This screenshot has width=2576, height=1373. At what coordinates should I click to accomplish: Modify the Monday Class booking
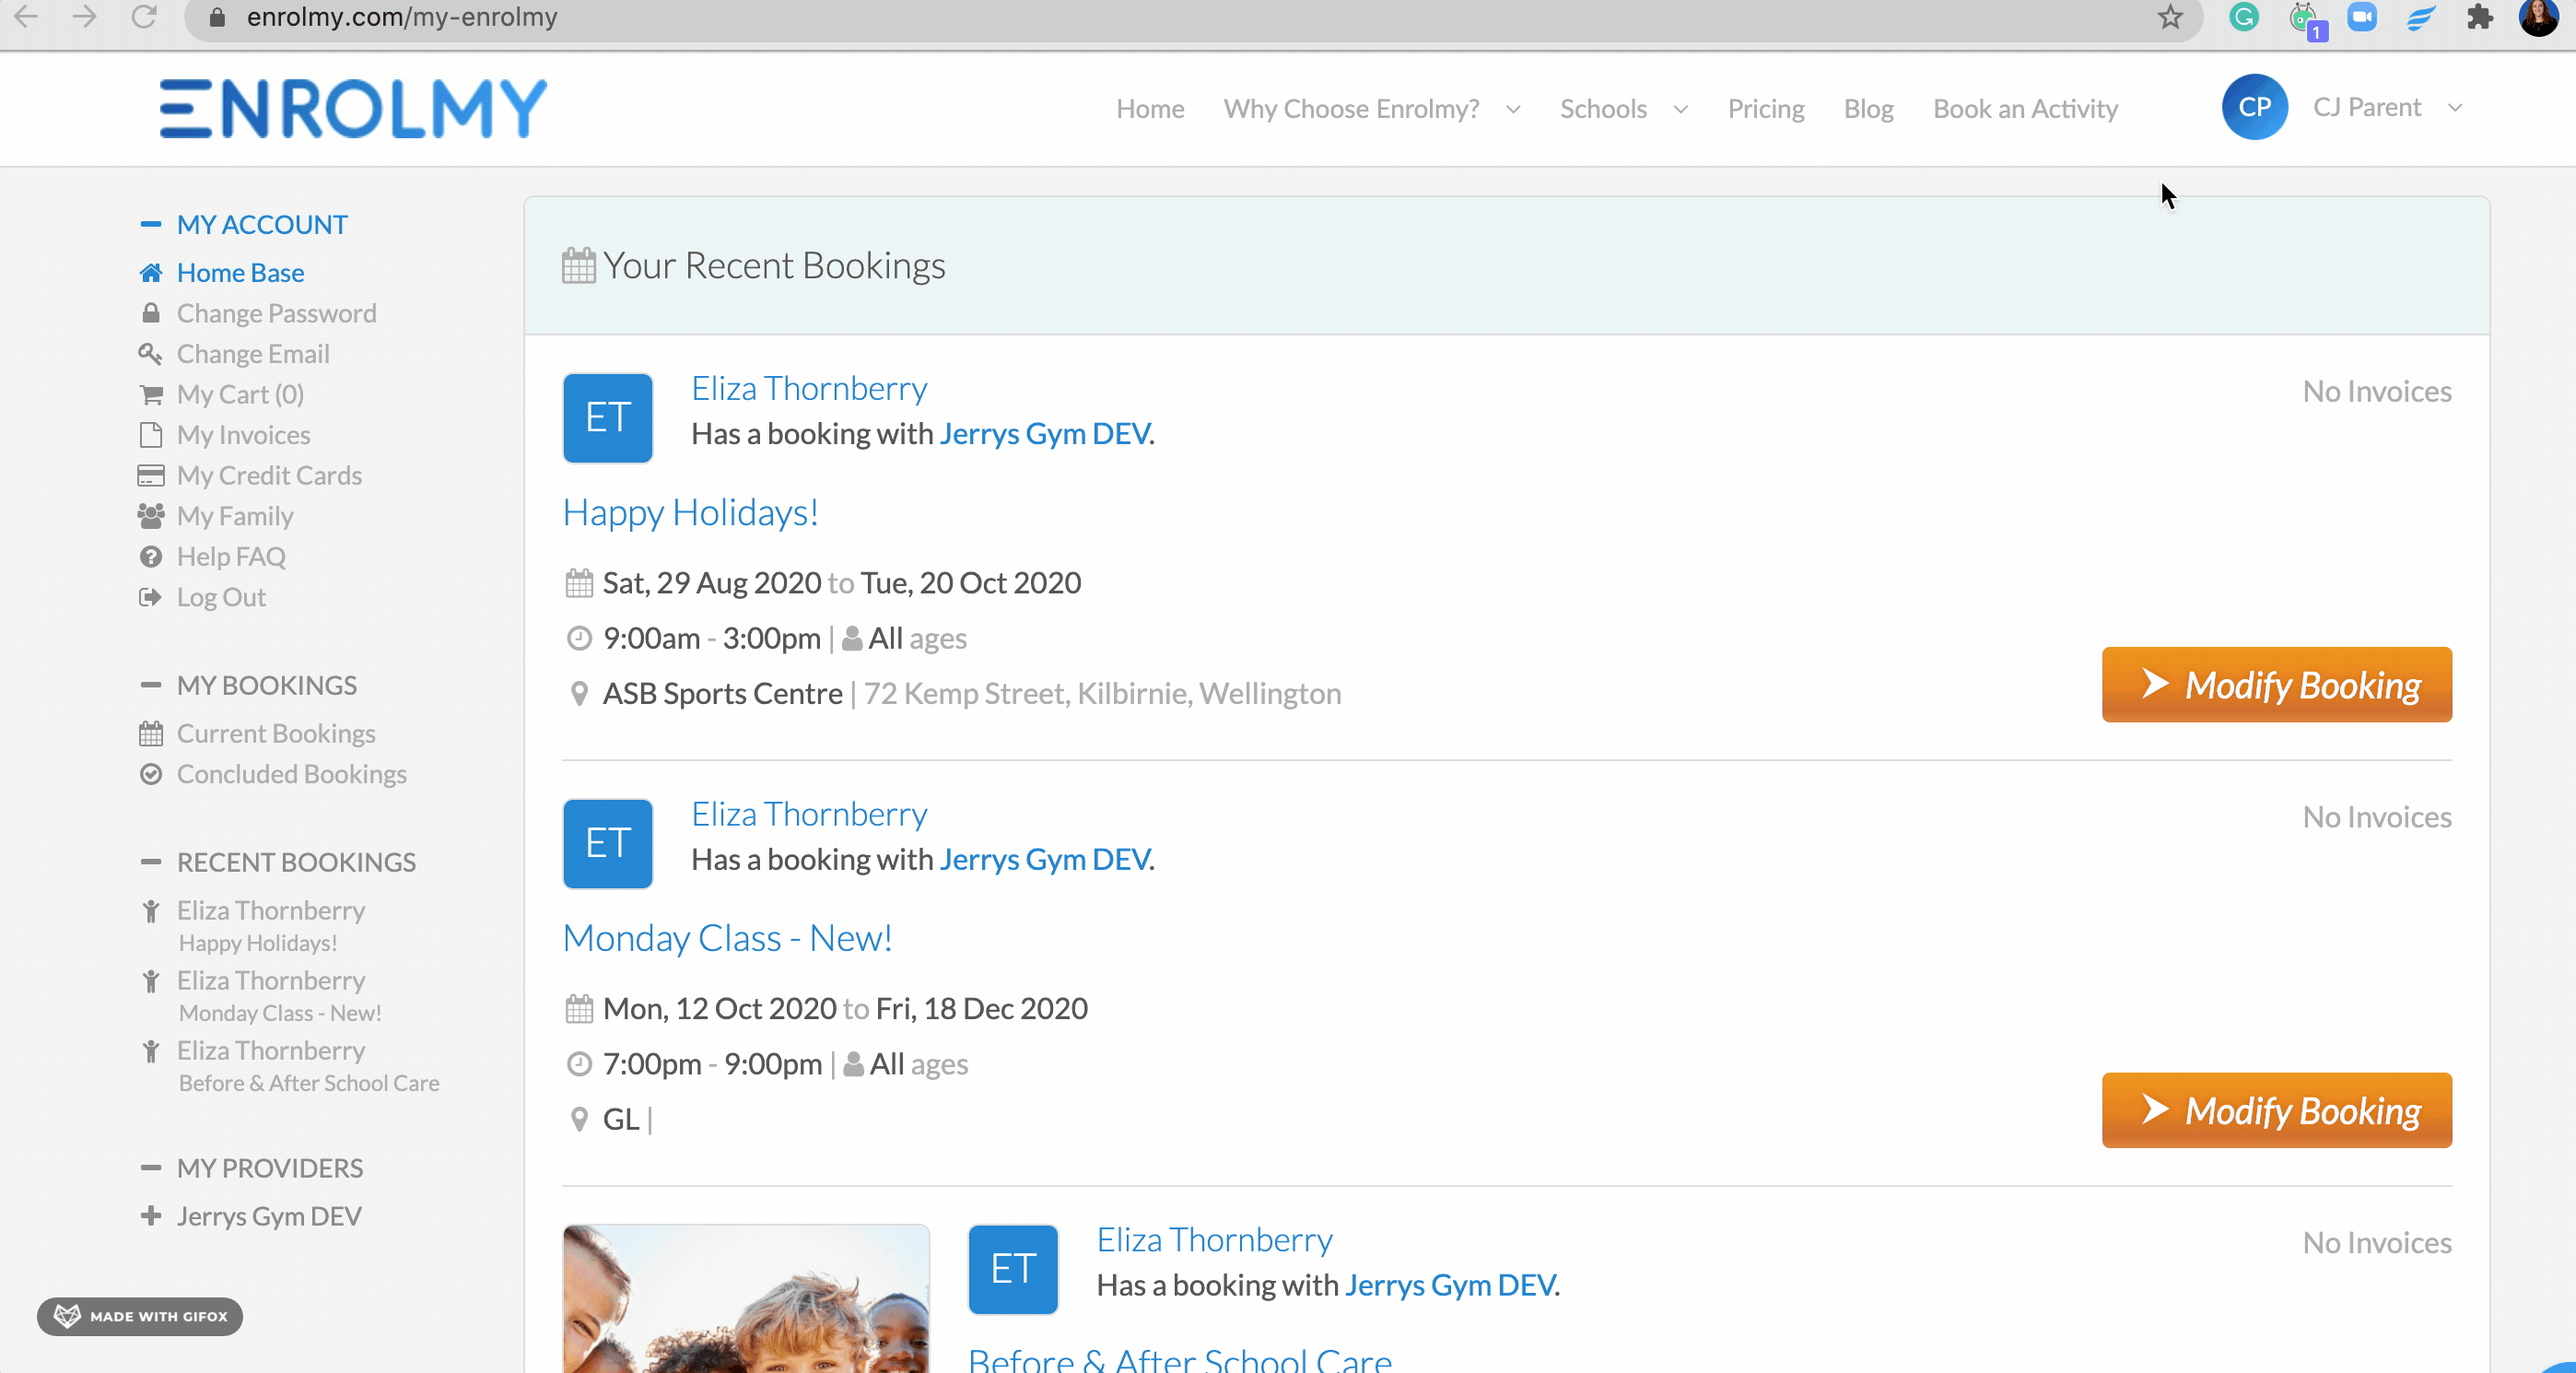[2276, 1111]
